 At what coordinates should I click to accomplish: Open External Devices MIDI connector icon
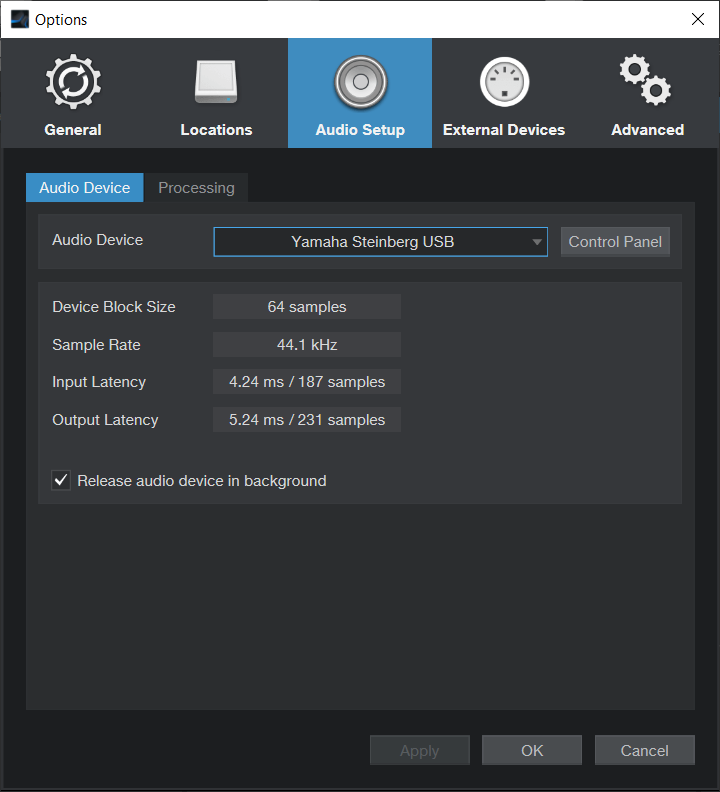click(504, 84)
